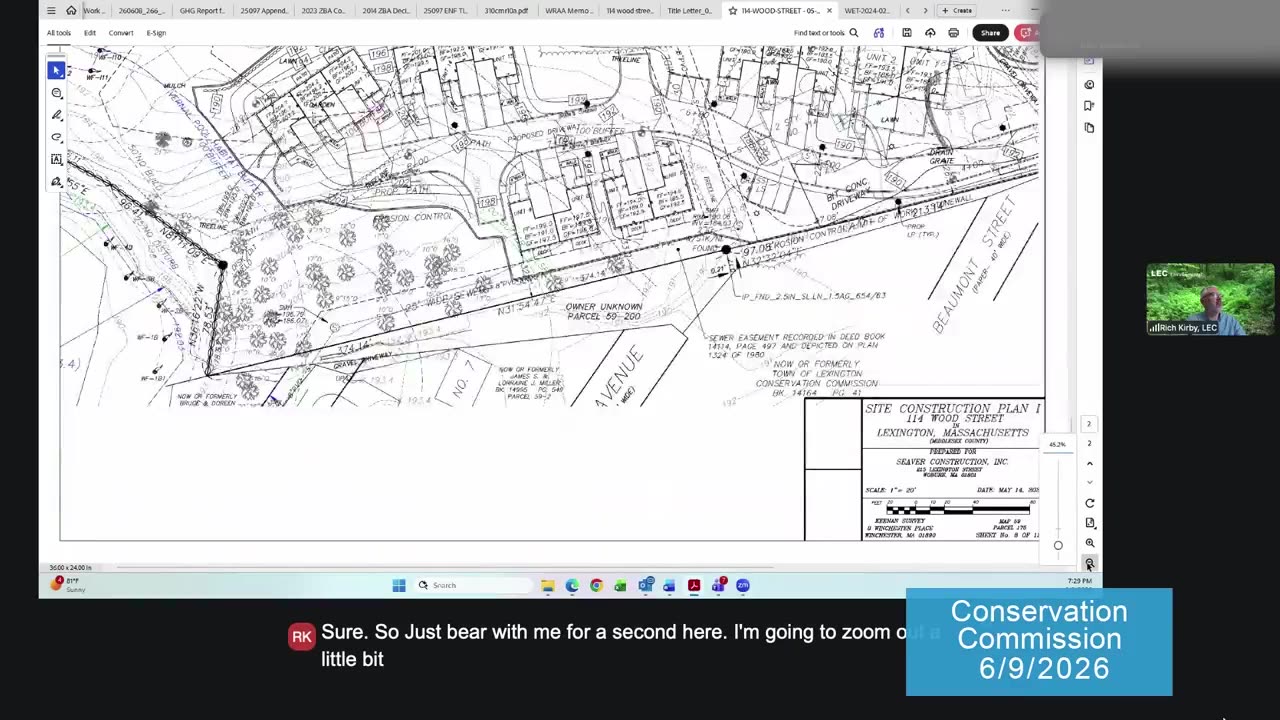Click the Share button

[x=990, y=32]
